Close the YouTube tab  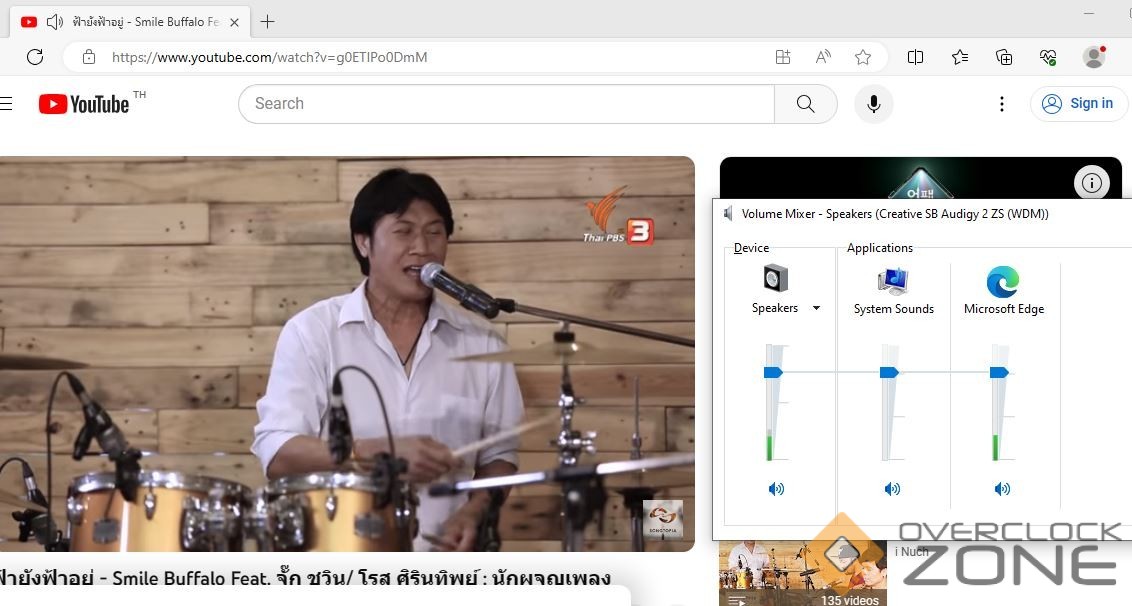point(234,22)
